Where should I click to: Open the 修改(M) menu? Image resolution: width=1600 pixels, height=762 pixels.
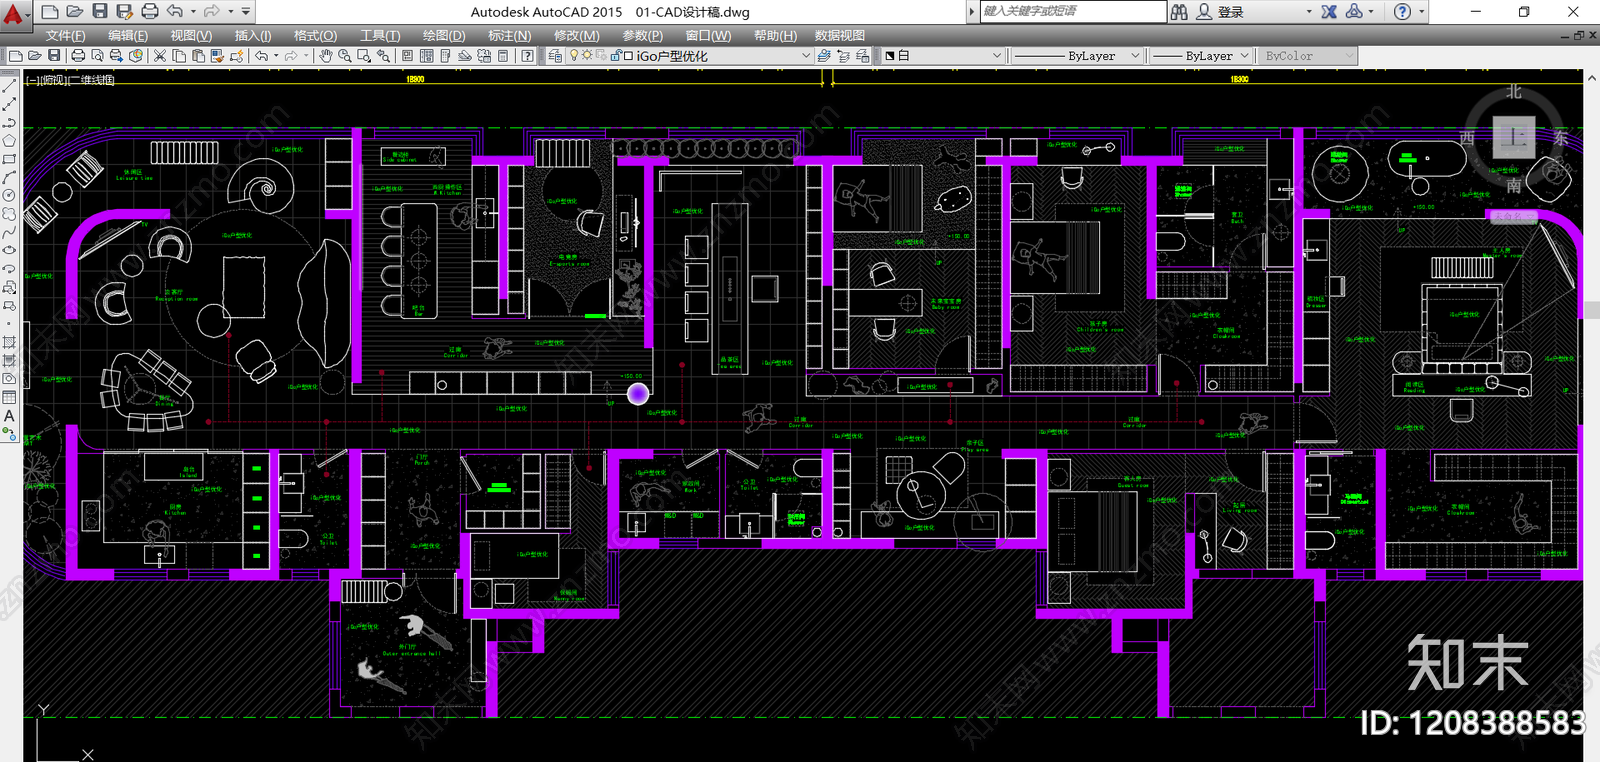tap(577, 35)
